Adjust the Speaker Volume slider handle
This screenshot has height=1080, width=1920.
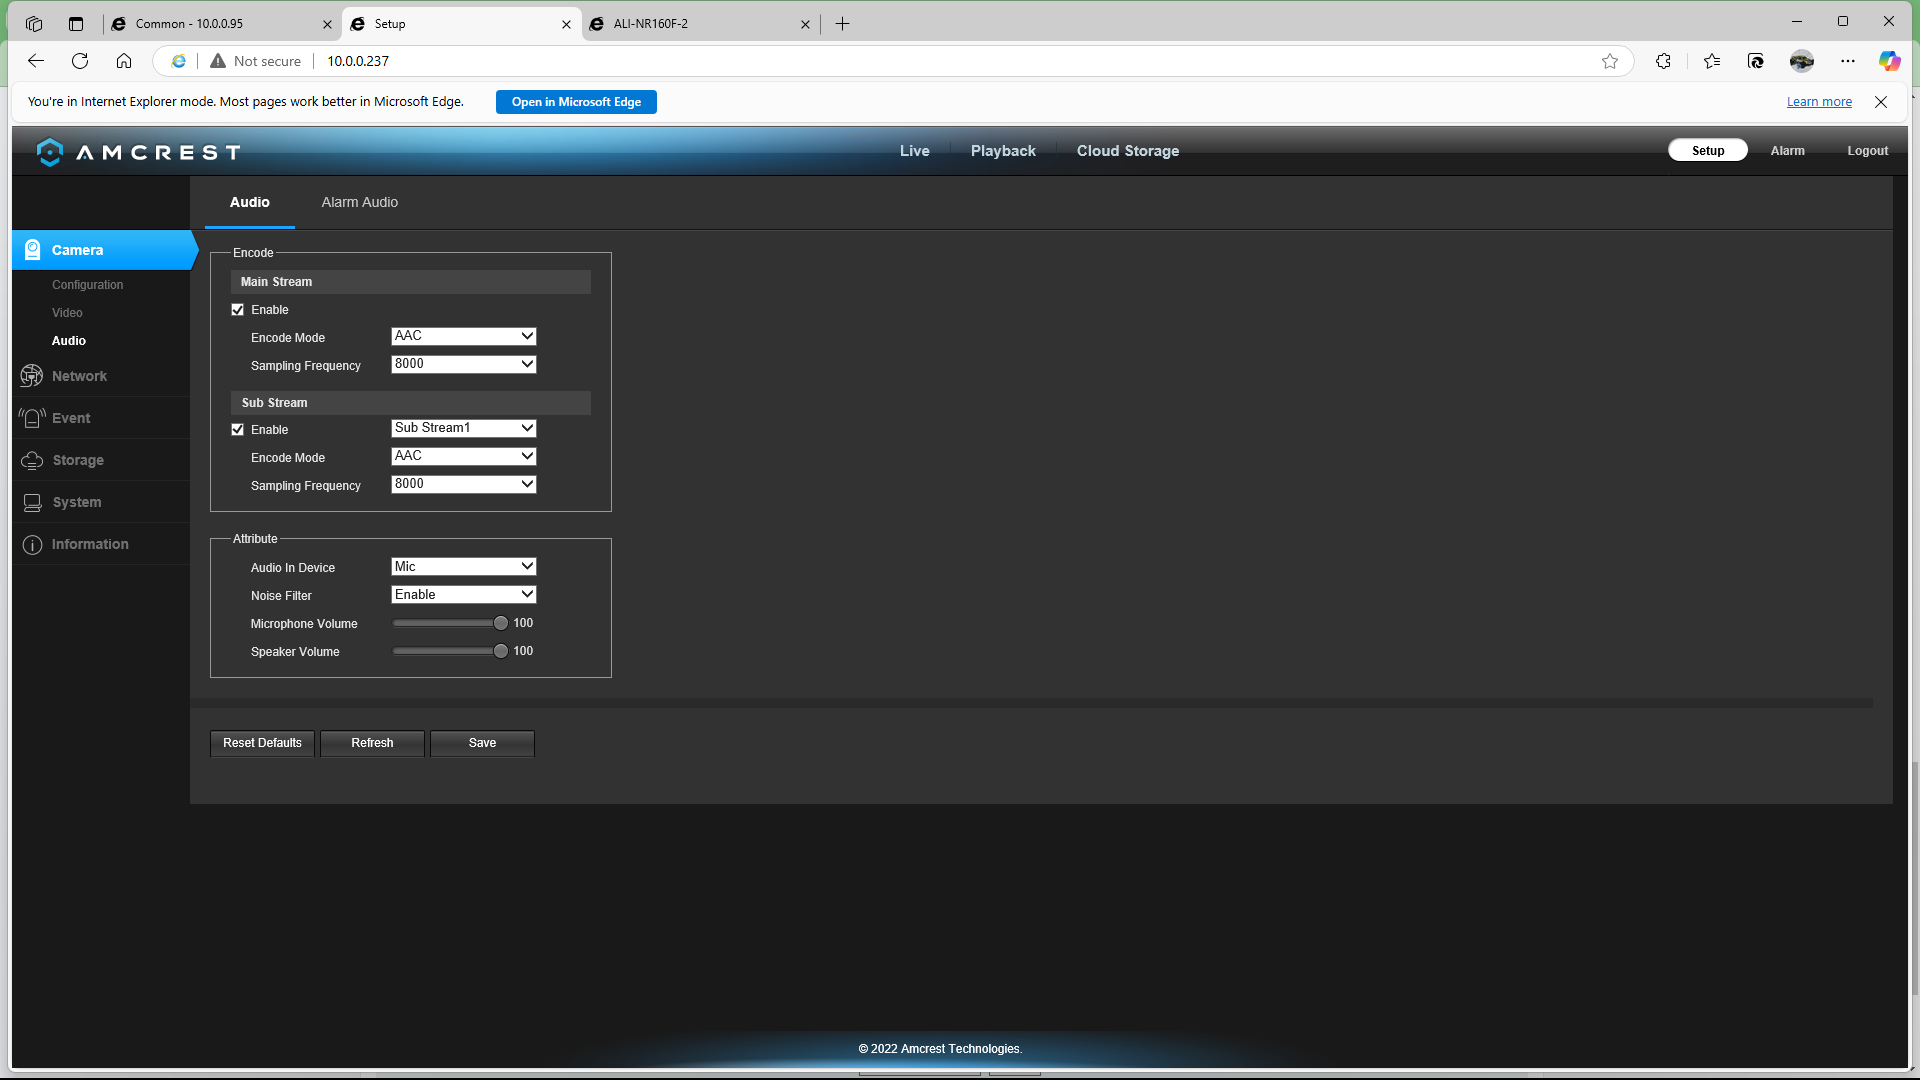coord(501,651)
